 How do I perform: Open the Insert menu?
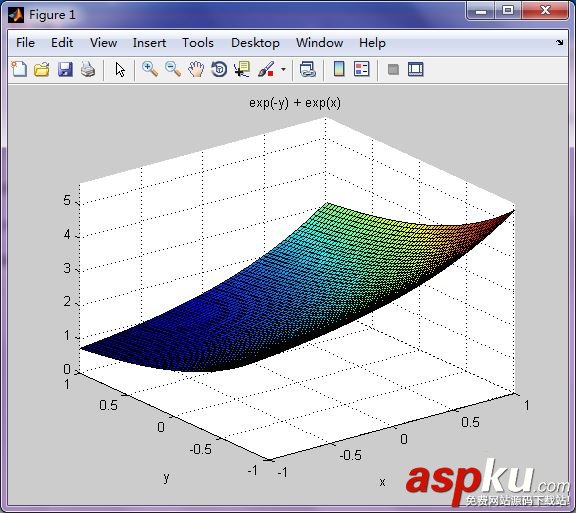click(x=149, y=43)
